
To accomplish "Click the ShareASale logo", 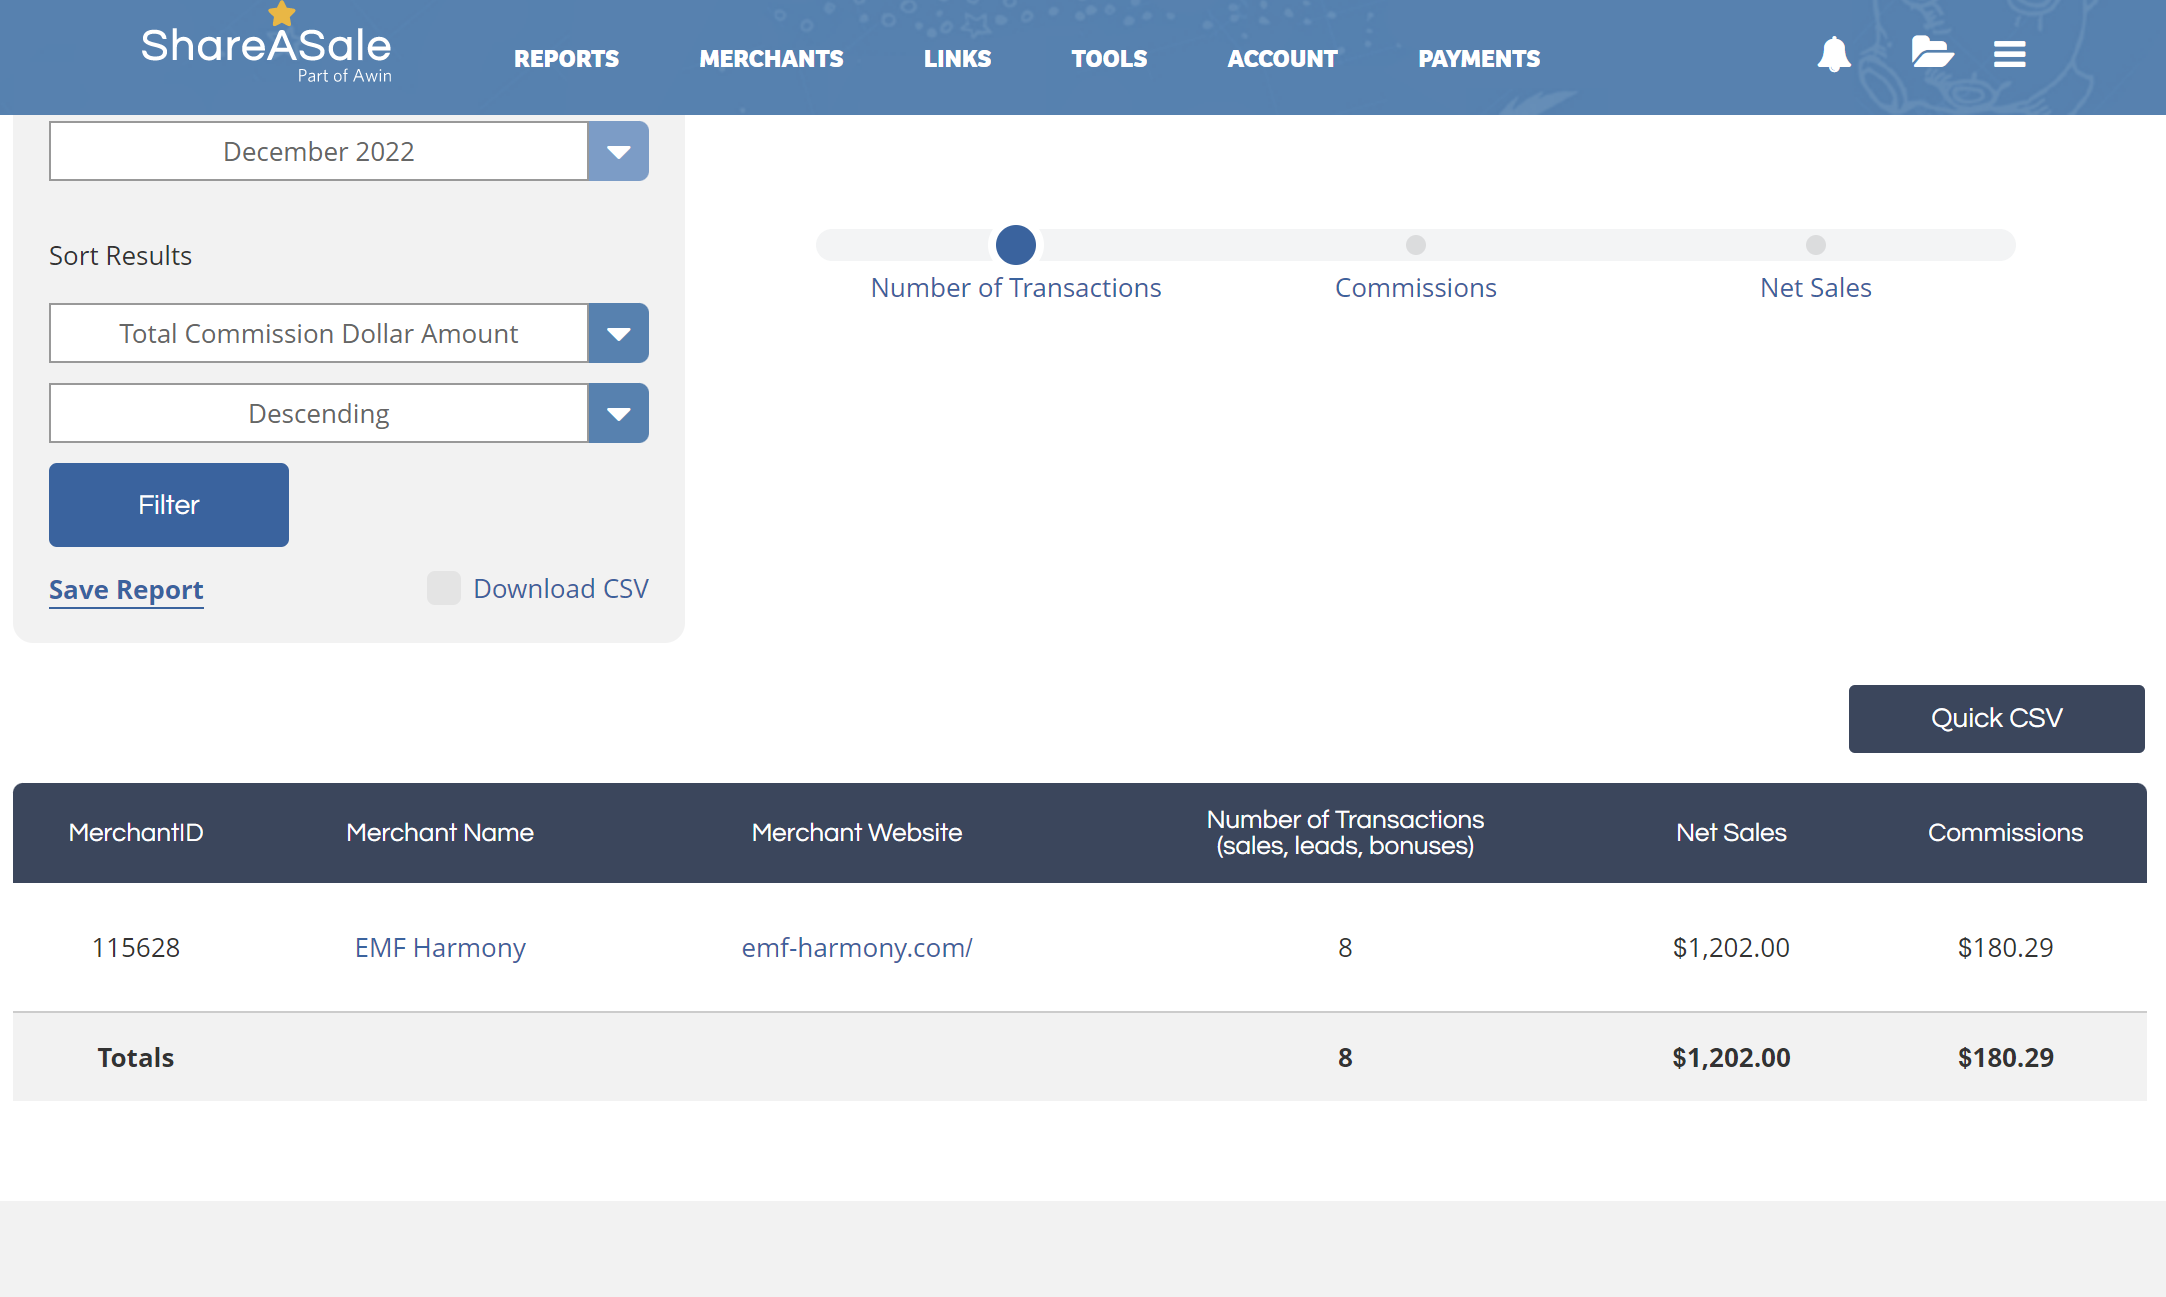I will (266, 45).
